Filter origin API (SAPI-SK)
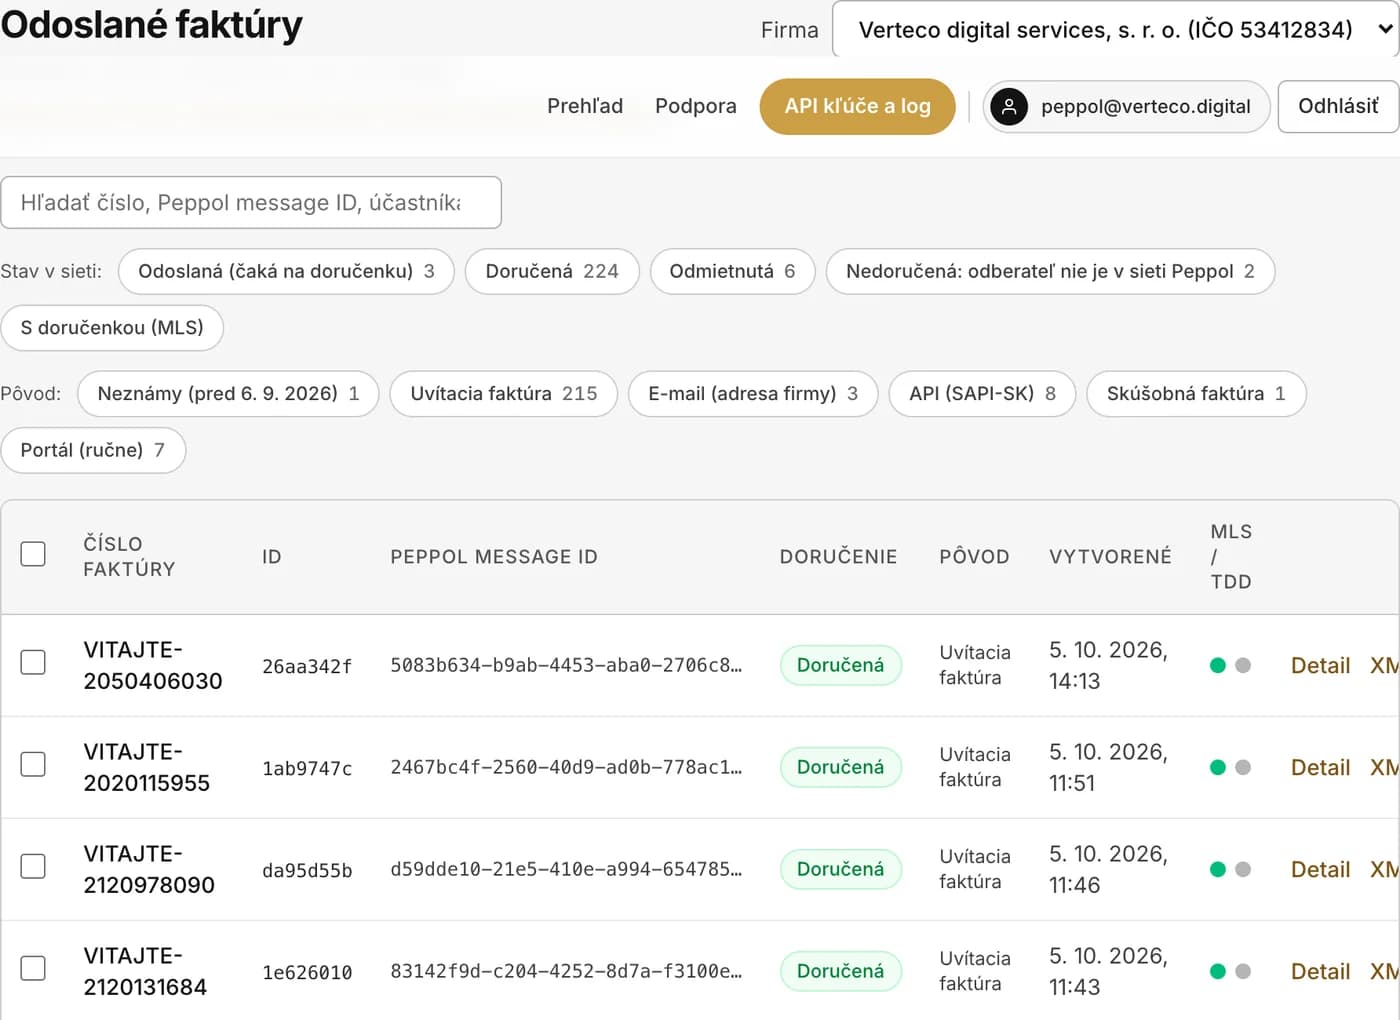This screenshot has height=1020, width=1400. pos(982,394)
